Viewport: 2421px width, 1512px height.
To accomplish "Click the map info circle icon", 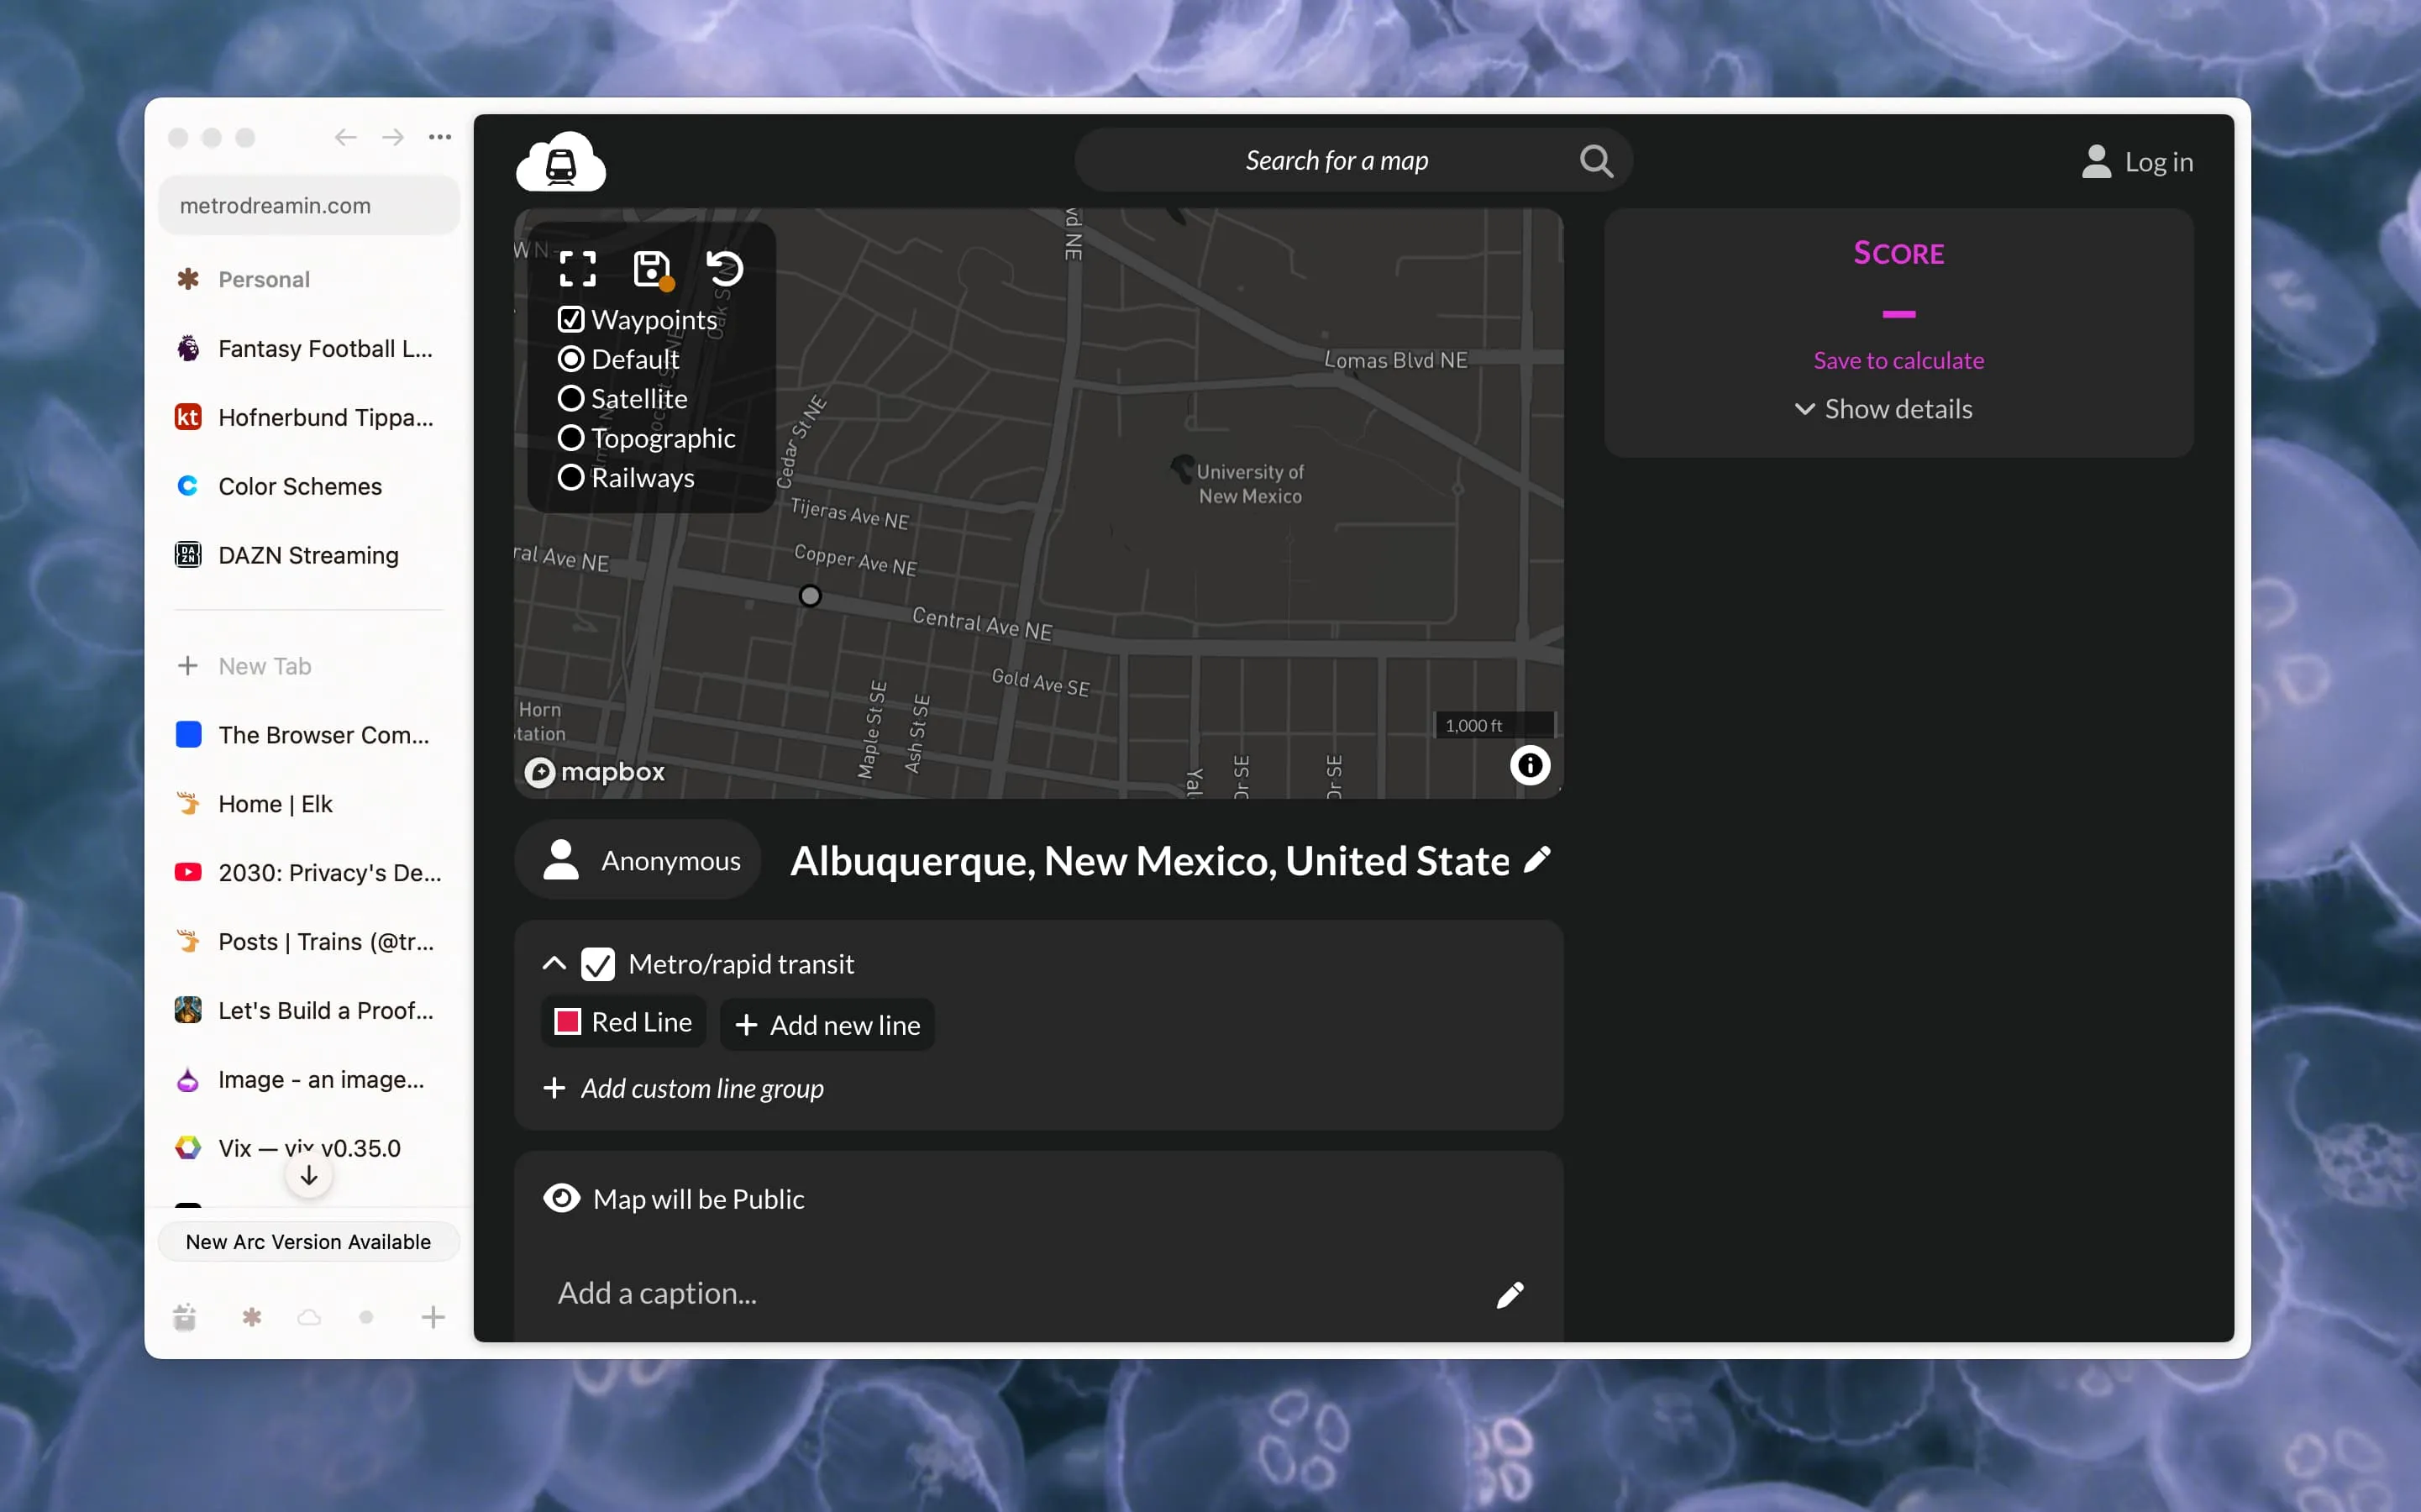I will coord(1529,766).
